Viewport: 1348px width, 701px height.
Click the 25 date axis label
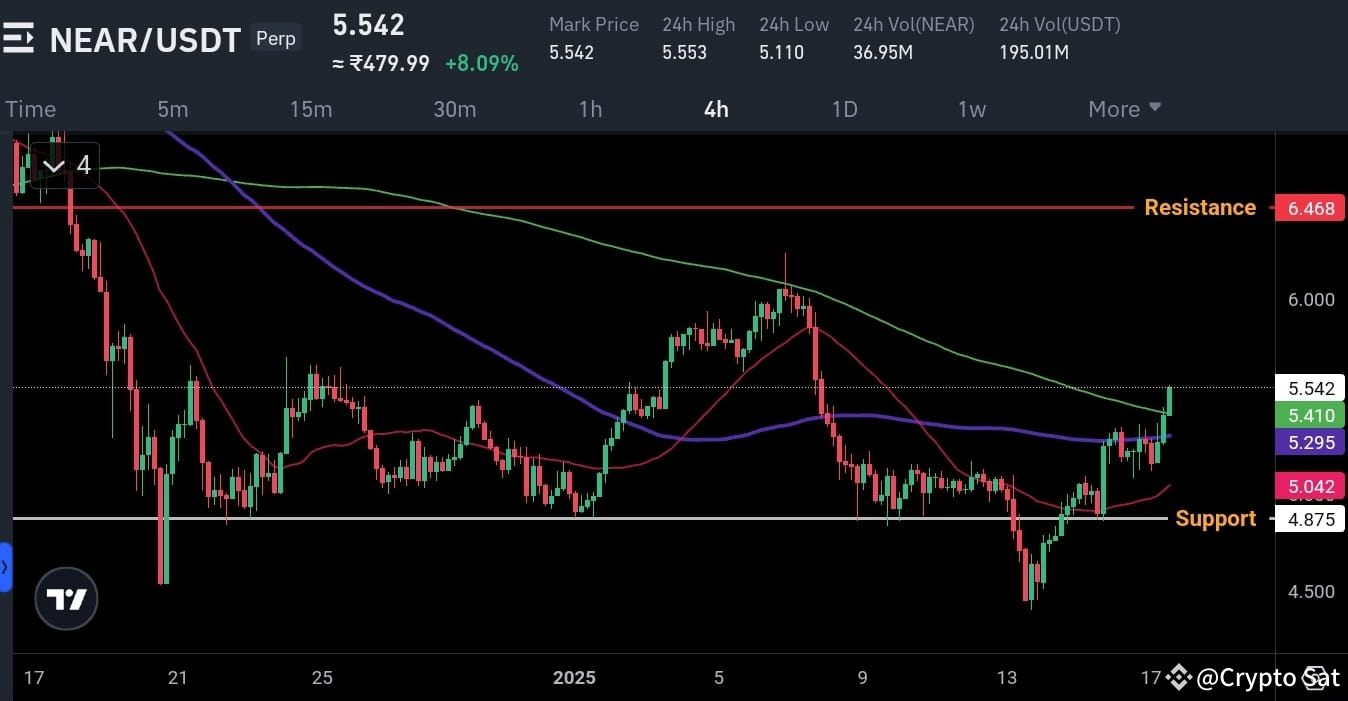click(x=322, y=678)
